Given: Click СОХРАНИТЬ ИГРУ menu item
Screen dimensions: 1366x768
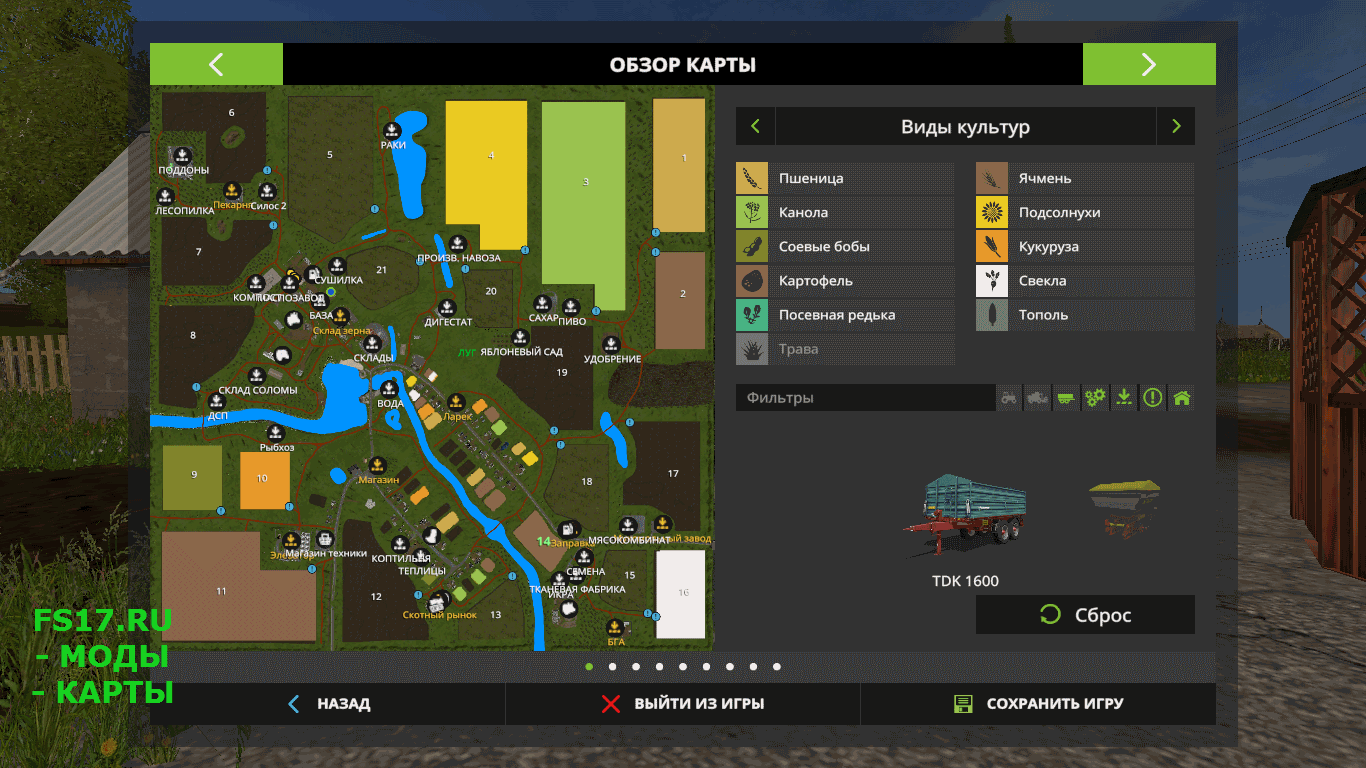Looking at the screenshot, I should click(1038, 704).
